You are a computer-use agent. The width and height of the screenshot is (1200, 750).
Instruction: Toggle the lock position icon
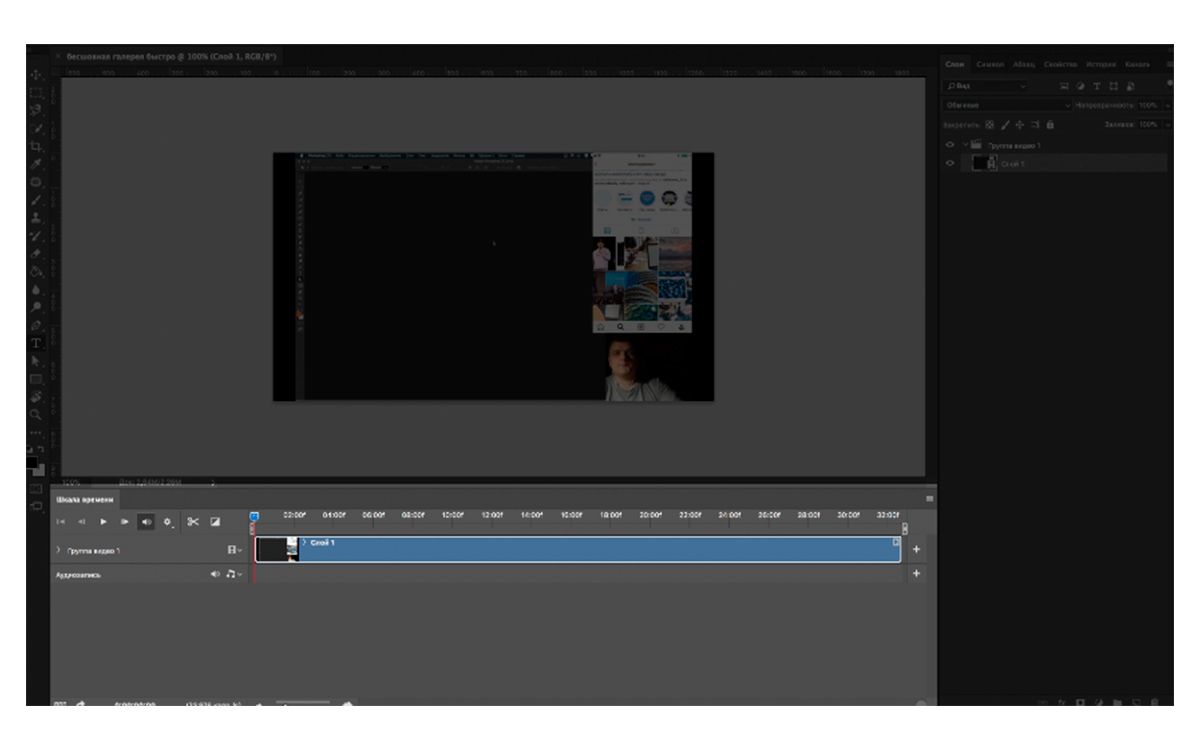pos(1020,125)
